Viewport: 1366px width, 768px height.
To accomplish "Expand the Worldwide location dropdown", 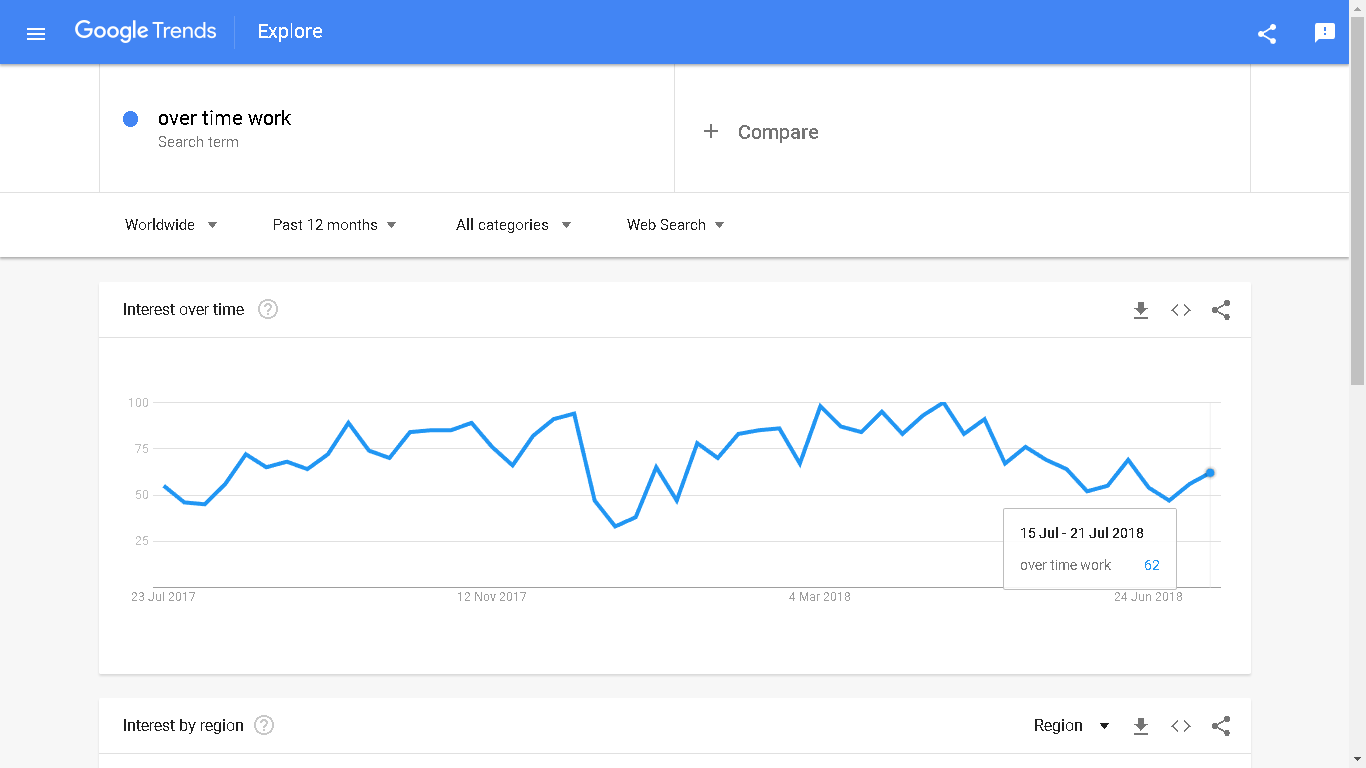I will (x=171, y=225).
